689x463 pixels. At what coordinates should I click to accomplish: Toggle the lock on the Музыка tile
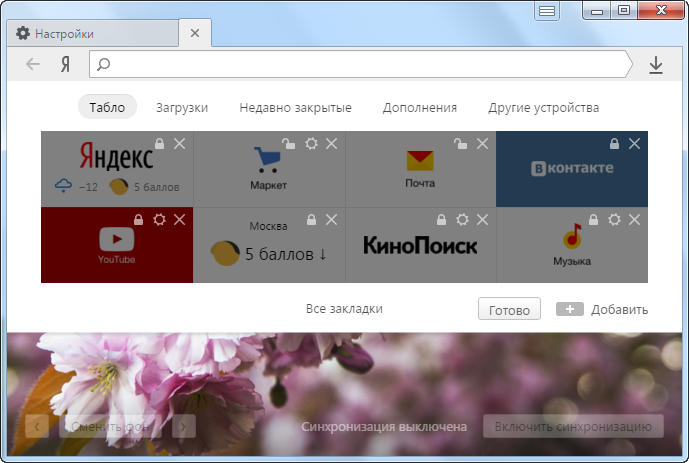click(x=593, y=219)
